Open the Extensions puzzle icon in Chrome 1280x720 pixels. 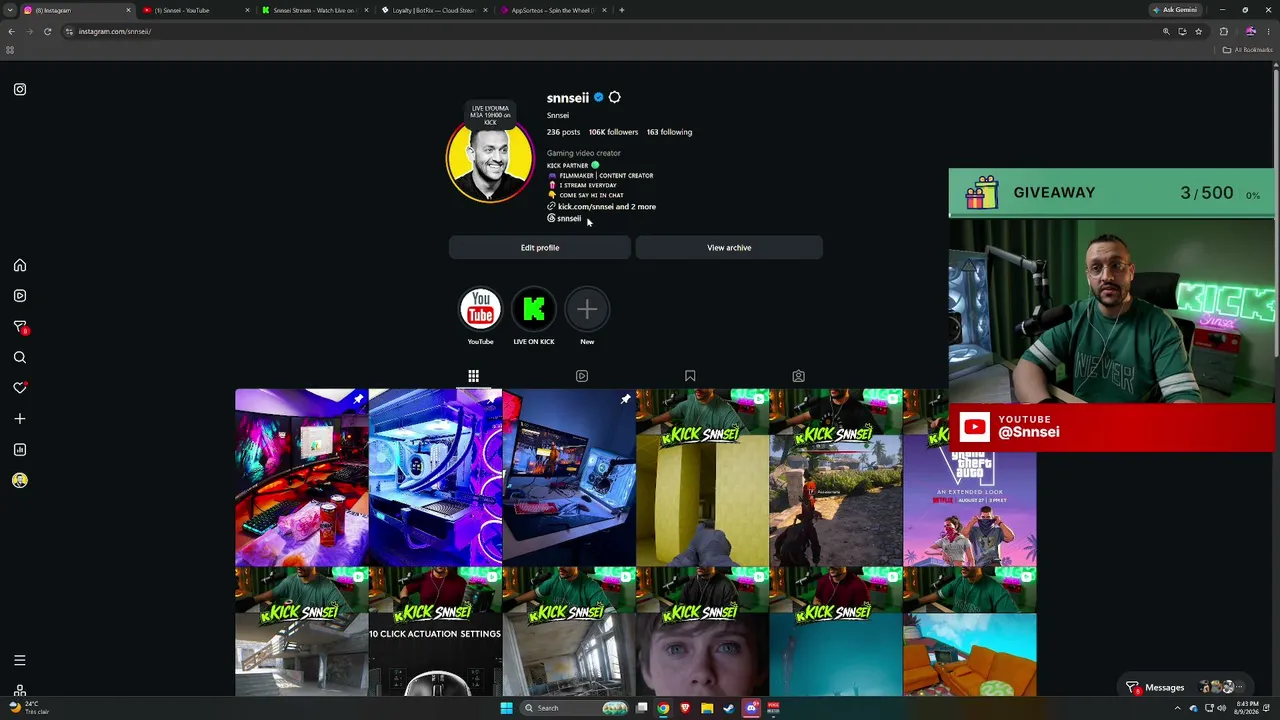pos(1224,31)
